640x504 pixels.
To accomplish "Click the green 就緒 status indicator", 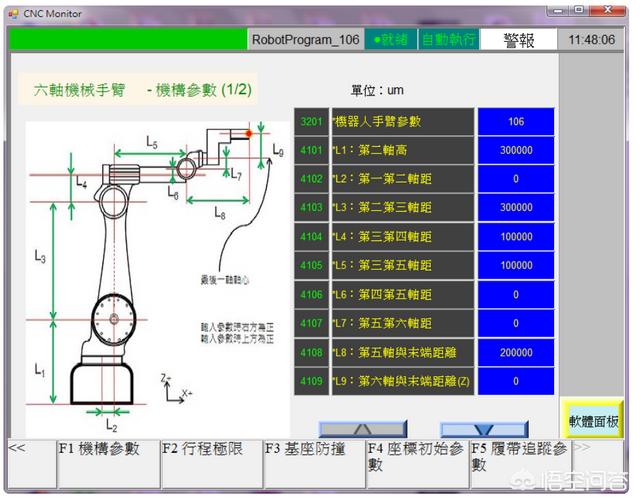I will pyautogui.click(x=390, y=40).
